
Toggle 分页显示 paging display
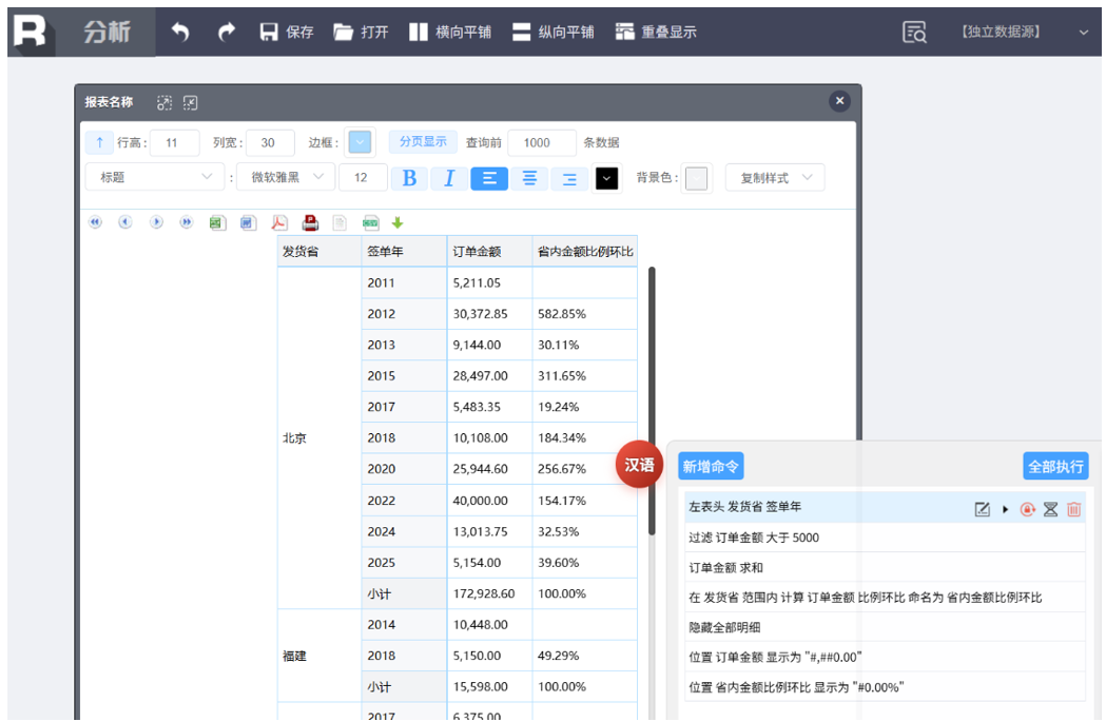[x=423, y=142]
